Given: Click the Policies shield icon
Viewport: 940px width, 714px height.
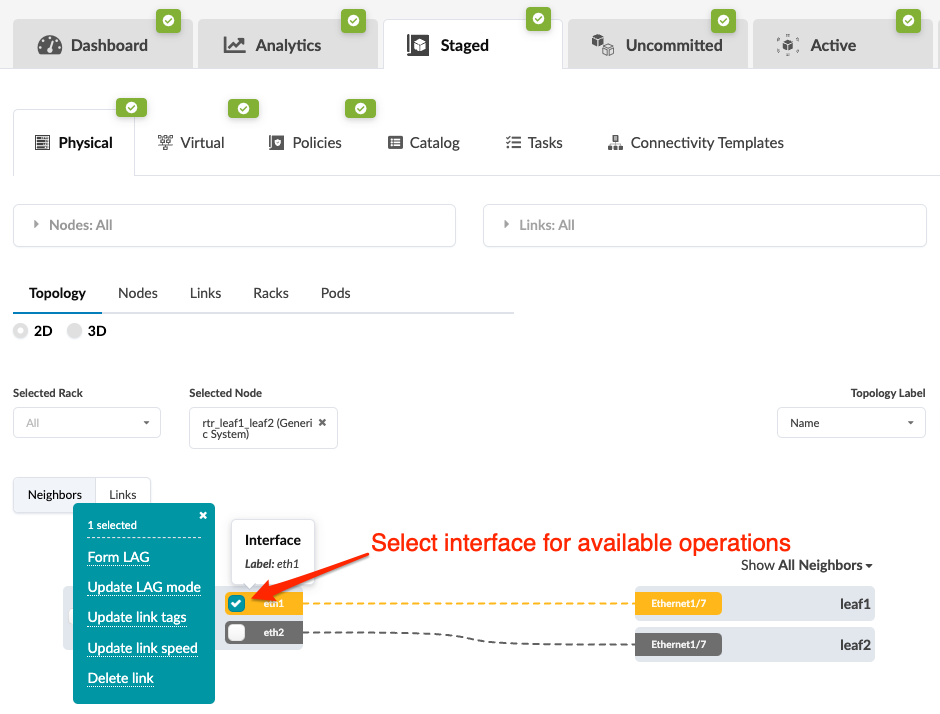Looking at the screenshot, I should [276, 143].
